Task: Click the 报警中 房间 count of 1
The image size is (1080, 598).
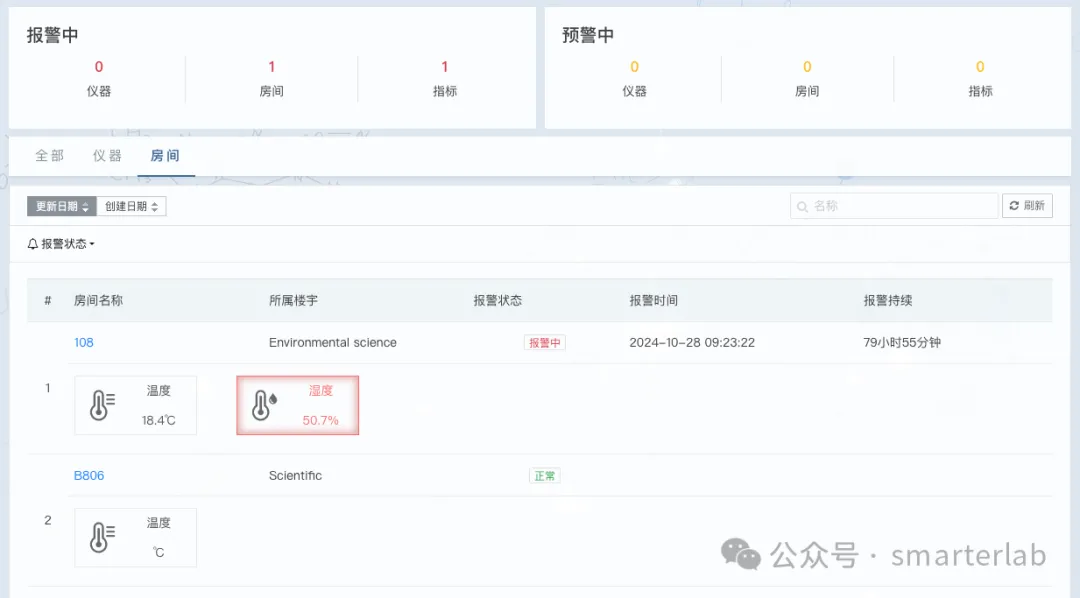Action: tap(271, 67)
